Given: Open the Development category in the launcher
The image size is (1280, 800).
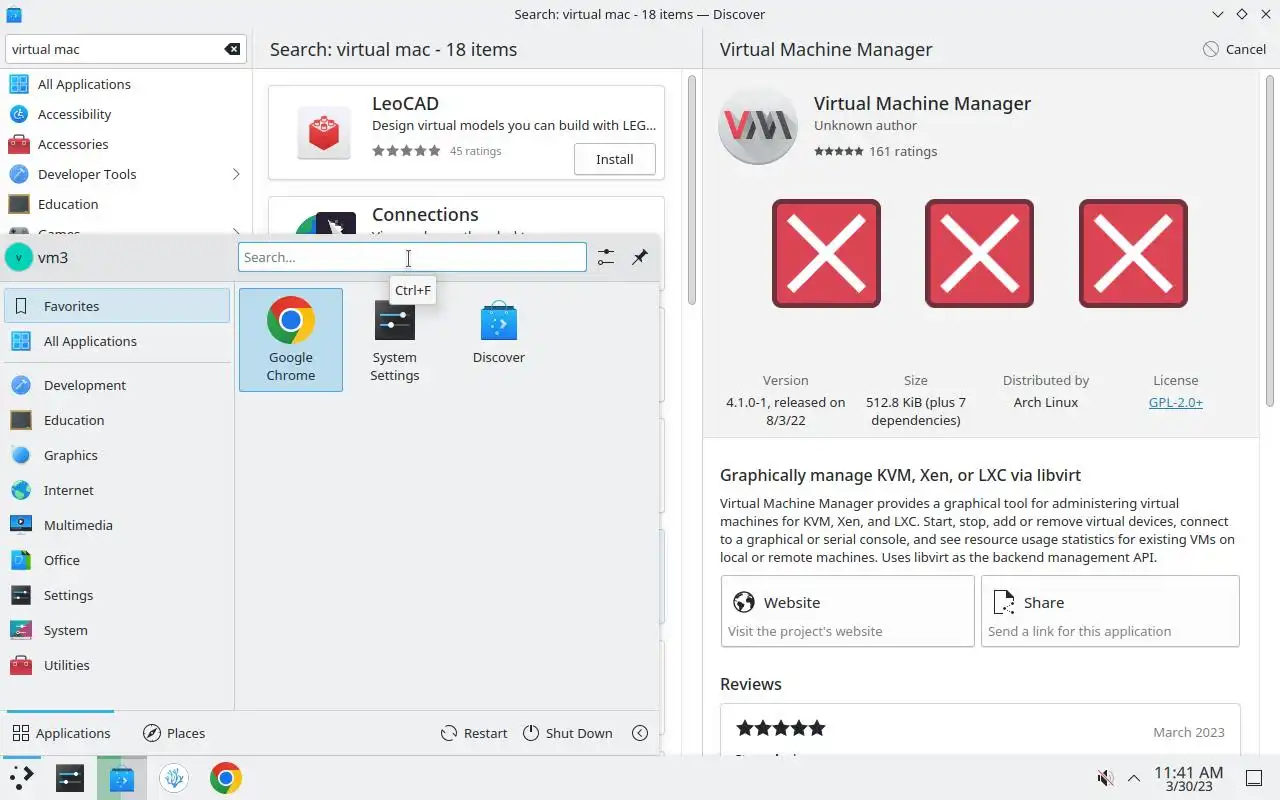Looking at the screenshot, I should click(x=118, y=385).
